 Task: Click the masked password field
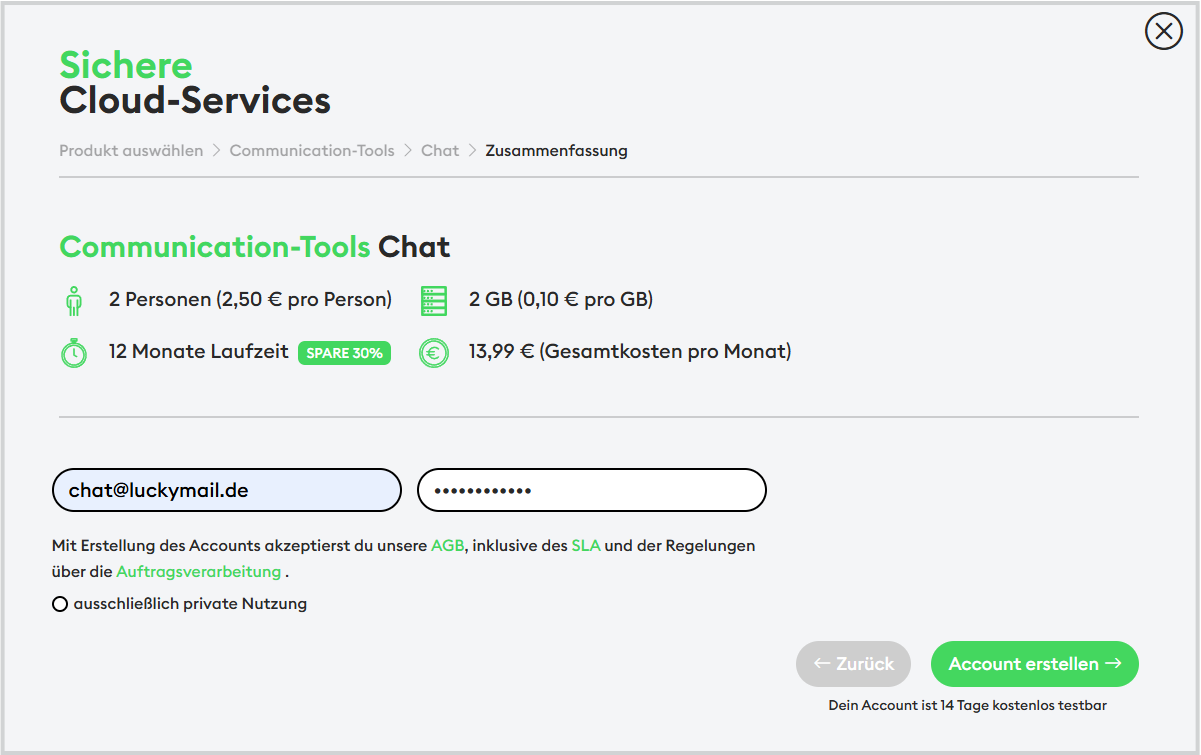coord(591,490)
